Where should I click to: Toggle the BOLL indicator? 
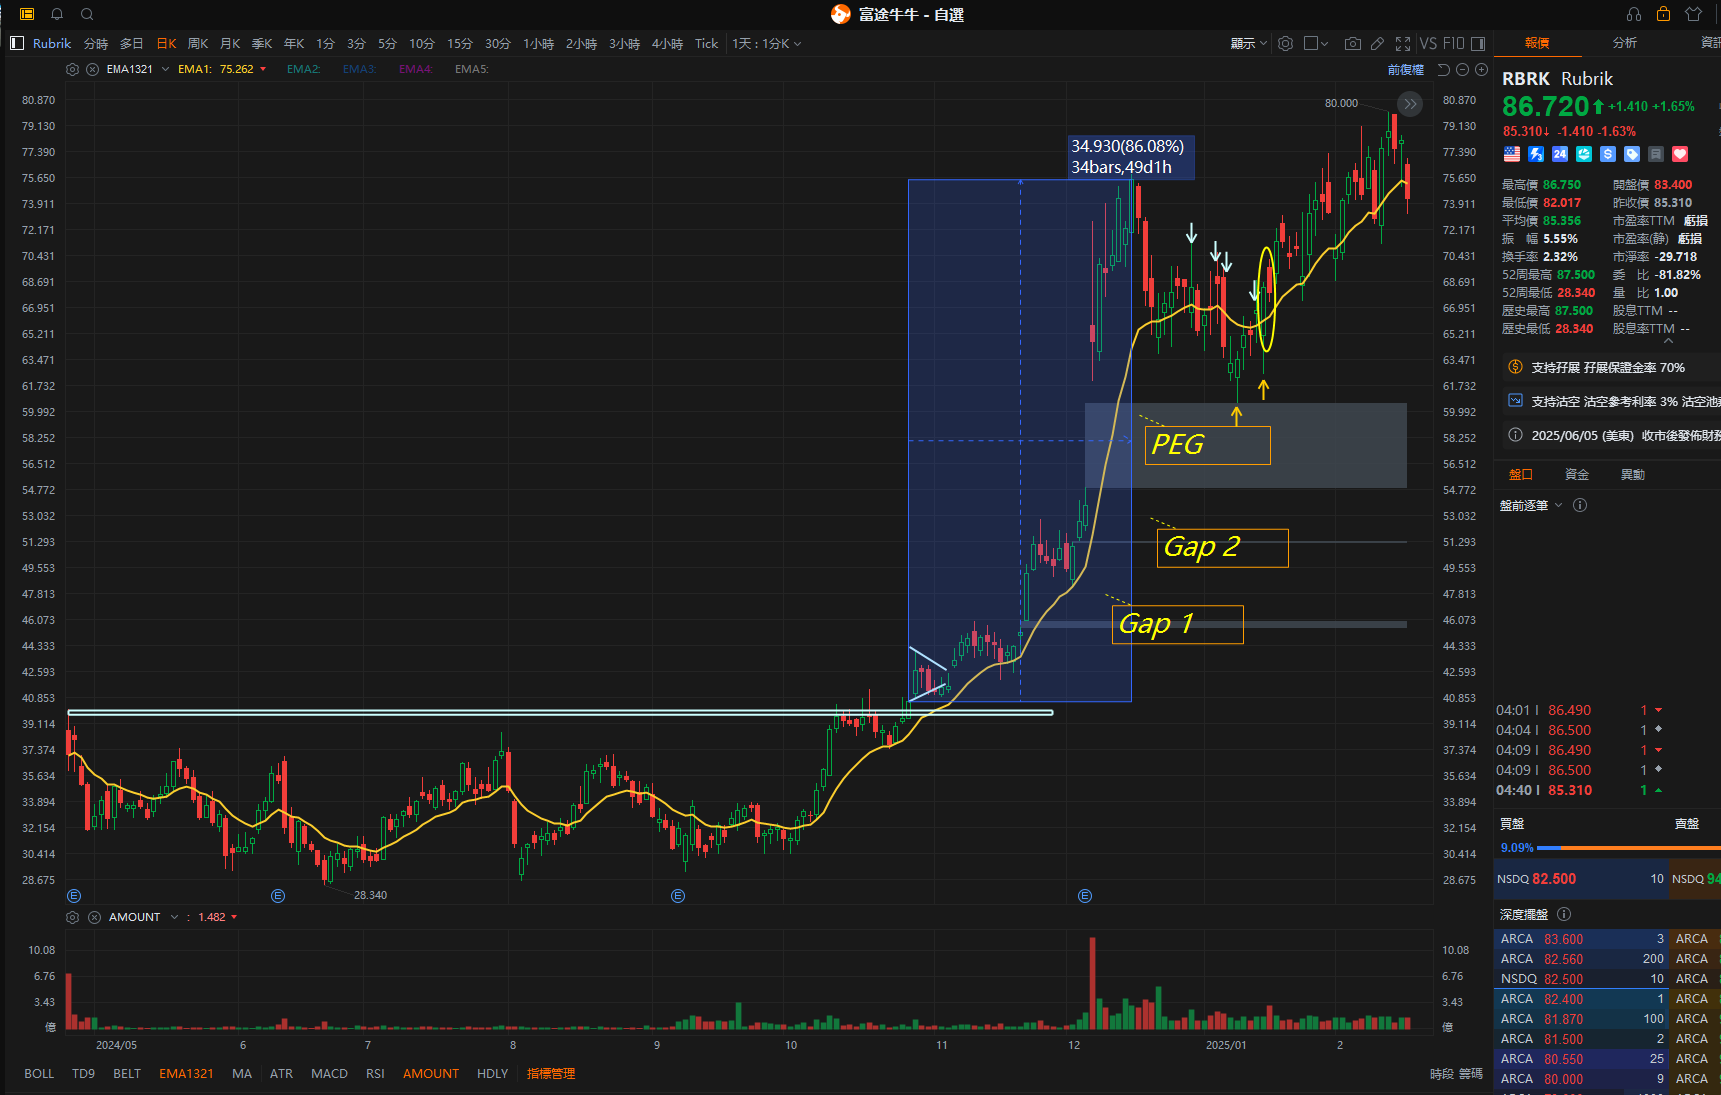[x=39, y=1073]
